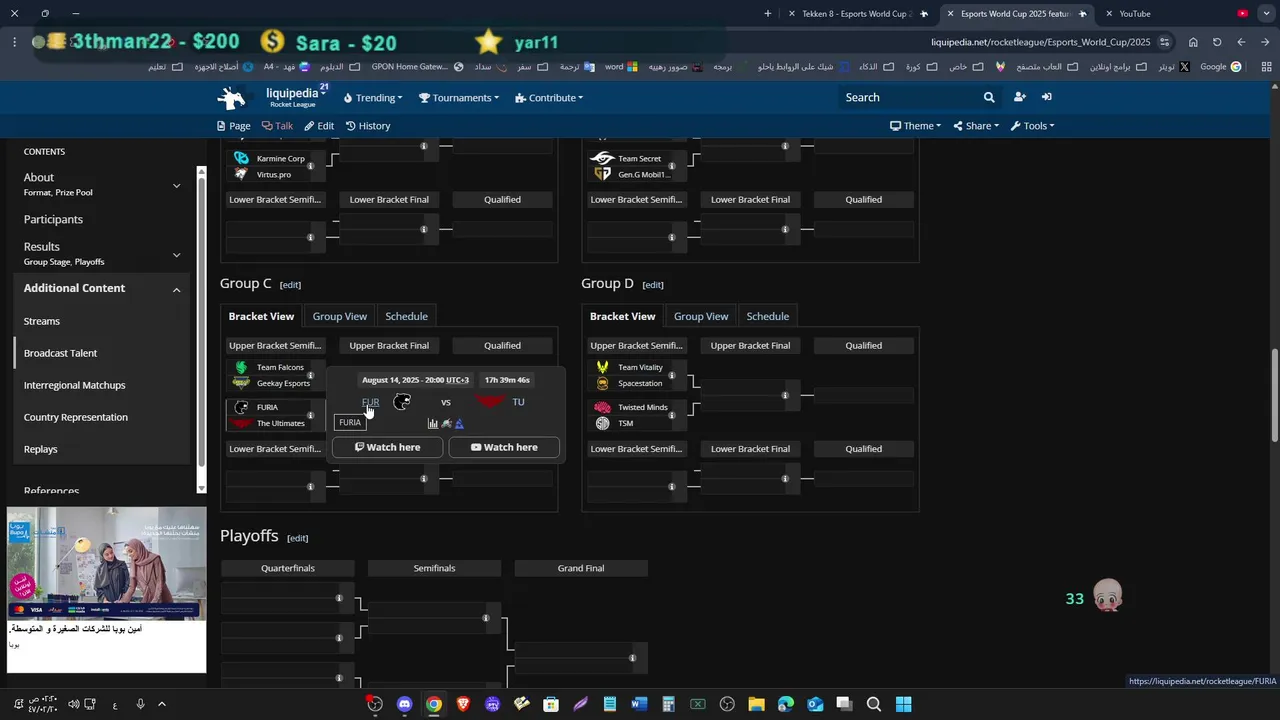Screen dimensions: 1280x720
Task: Click info icon for Twisted Minds match
Action: coord(671,415)
